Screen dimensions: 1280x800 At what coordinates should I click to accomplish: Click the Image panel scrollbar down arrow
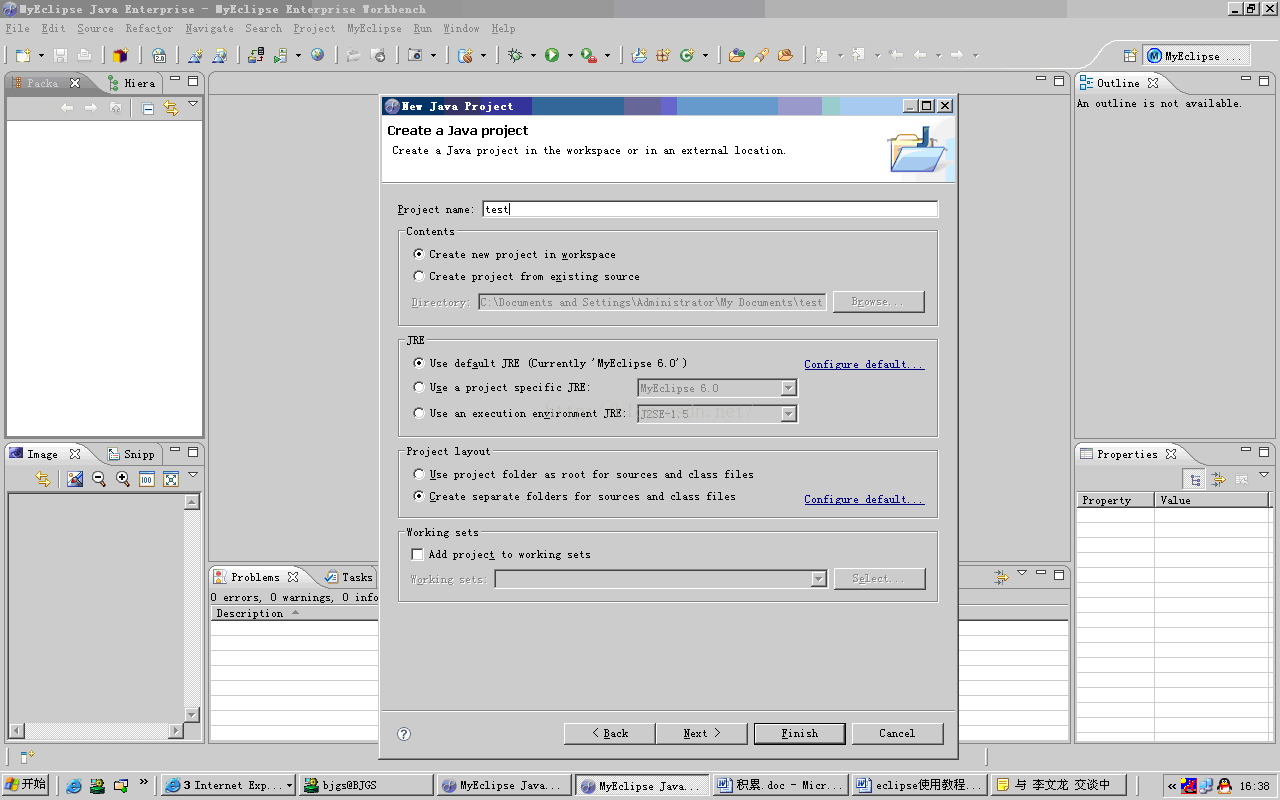192,715
